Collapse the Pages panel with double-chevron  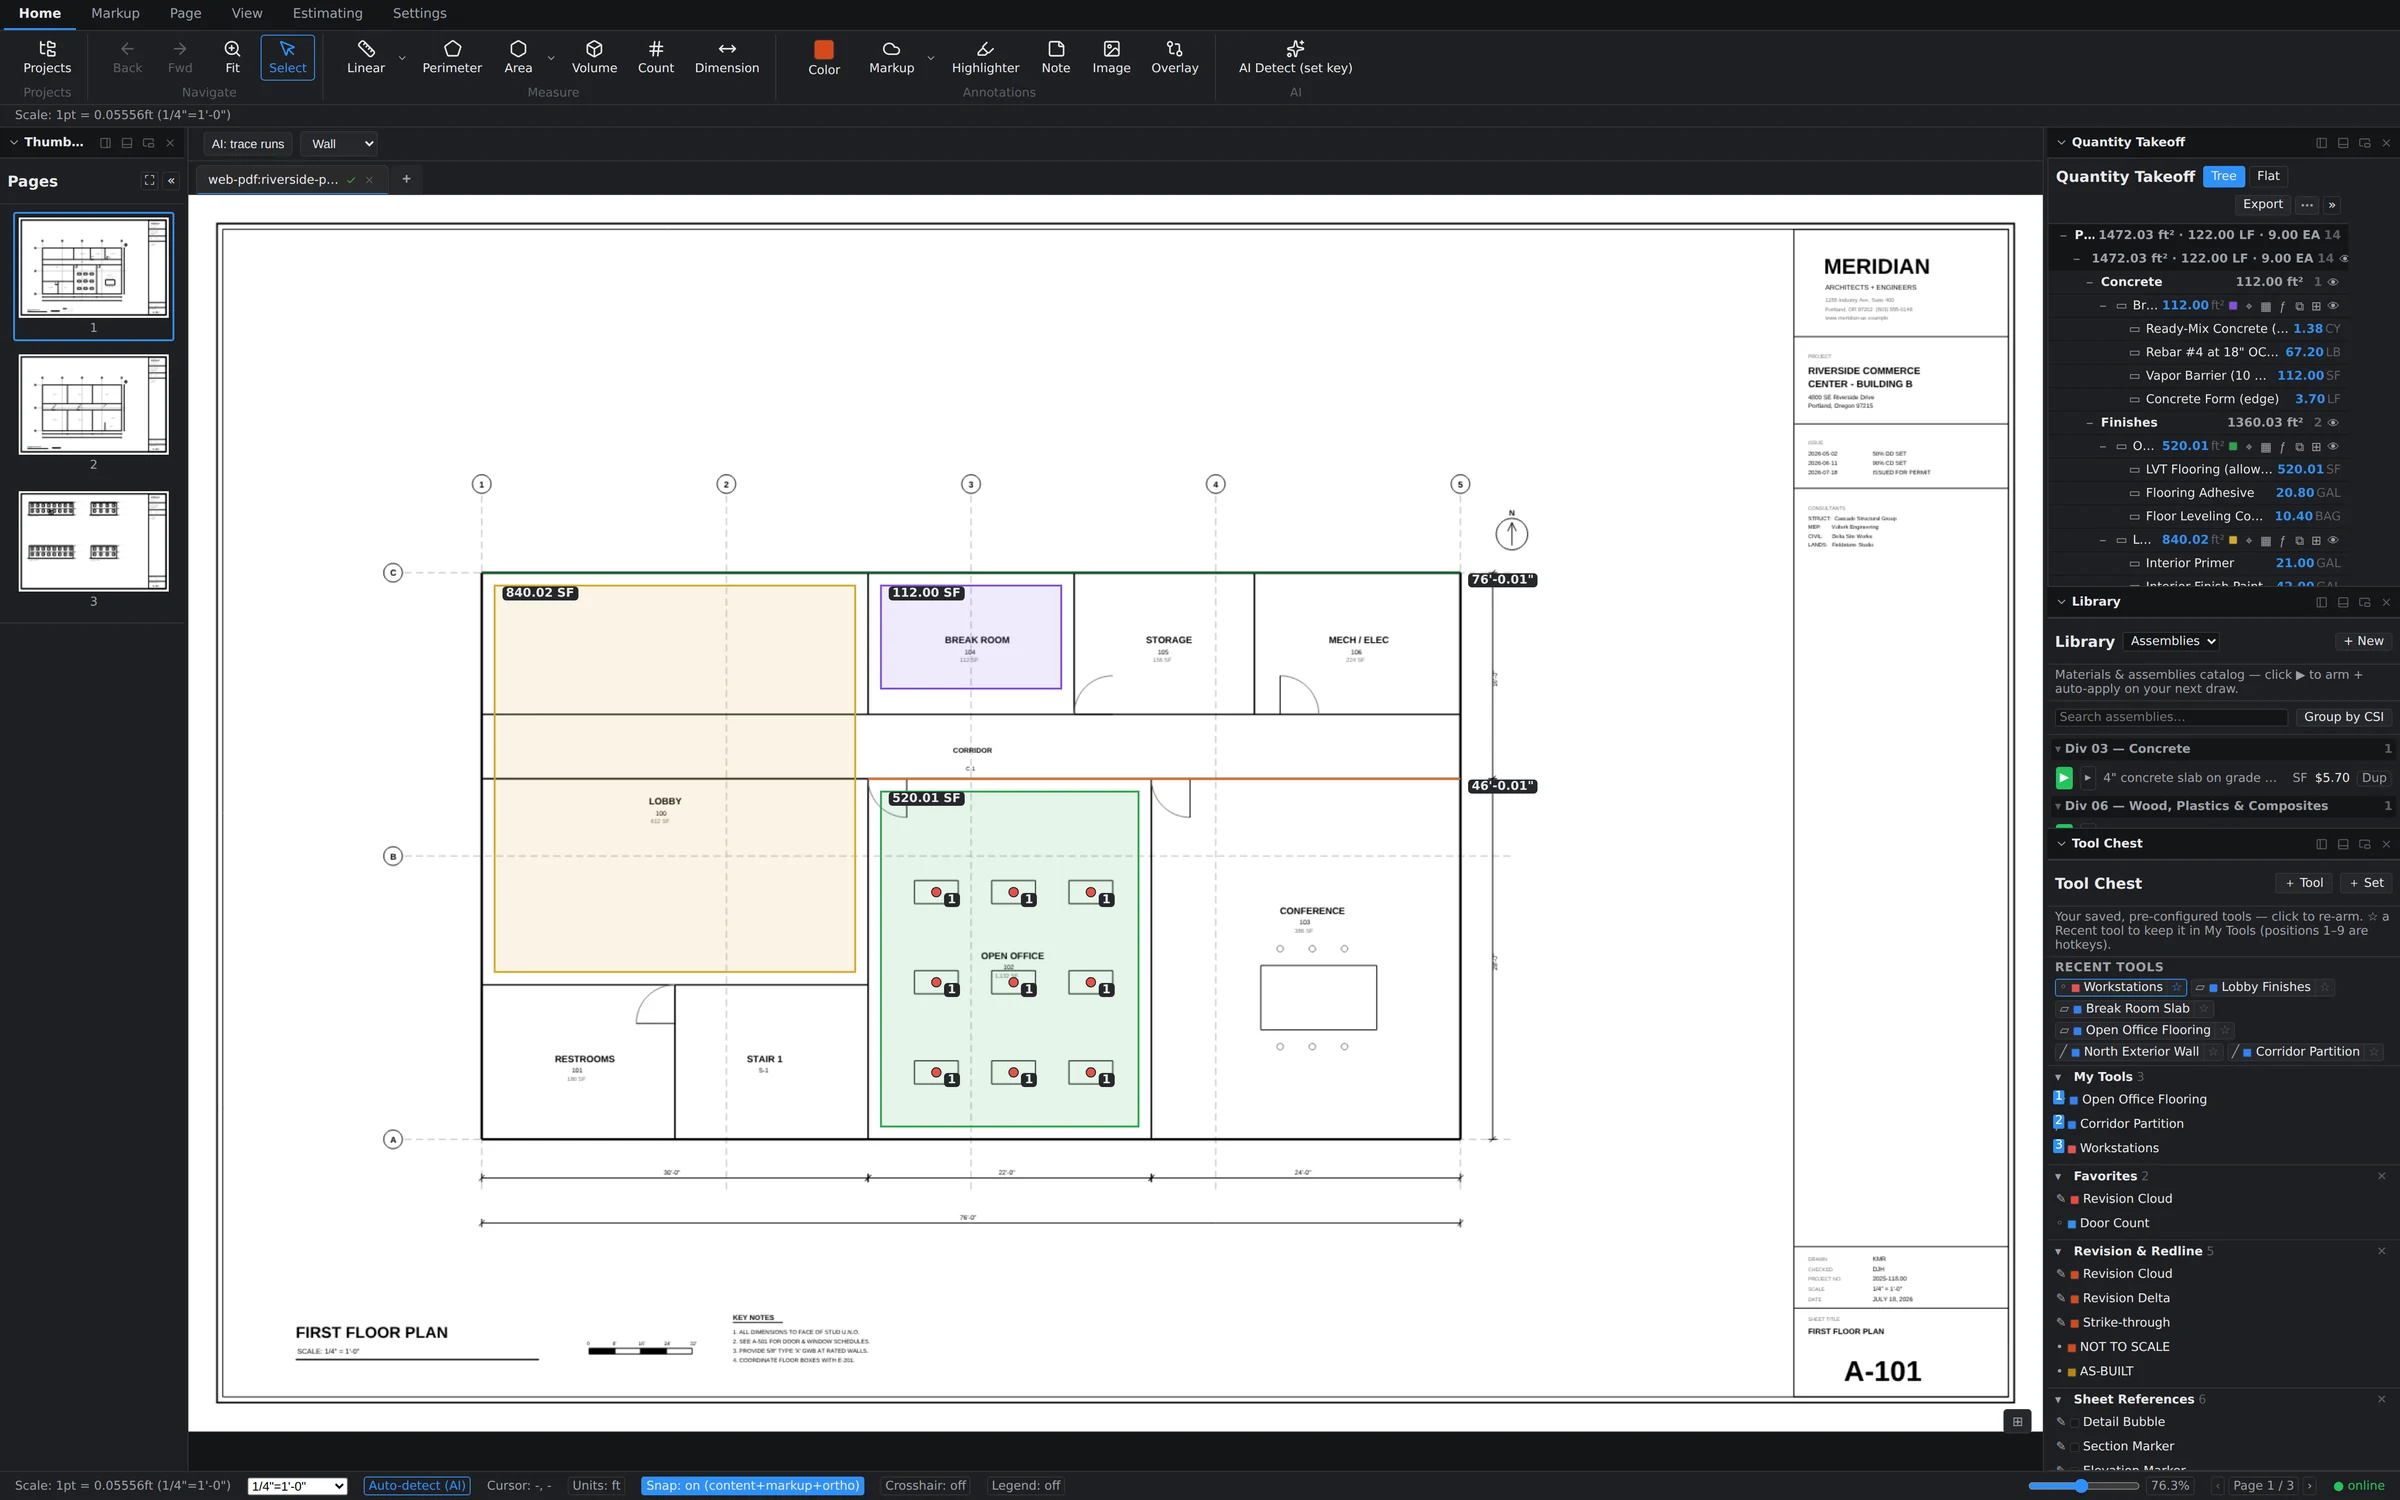click(x=171, y=181)
